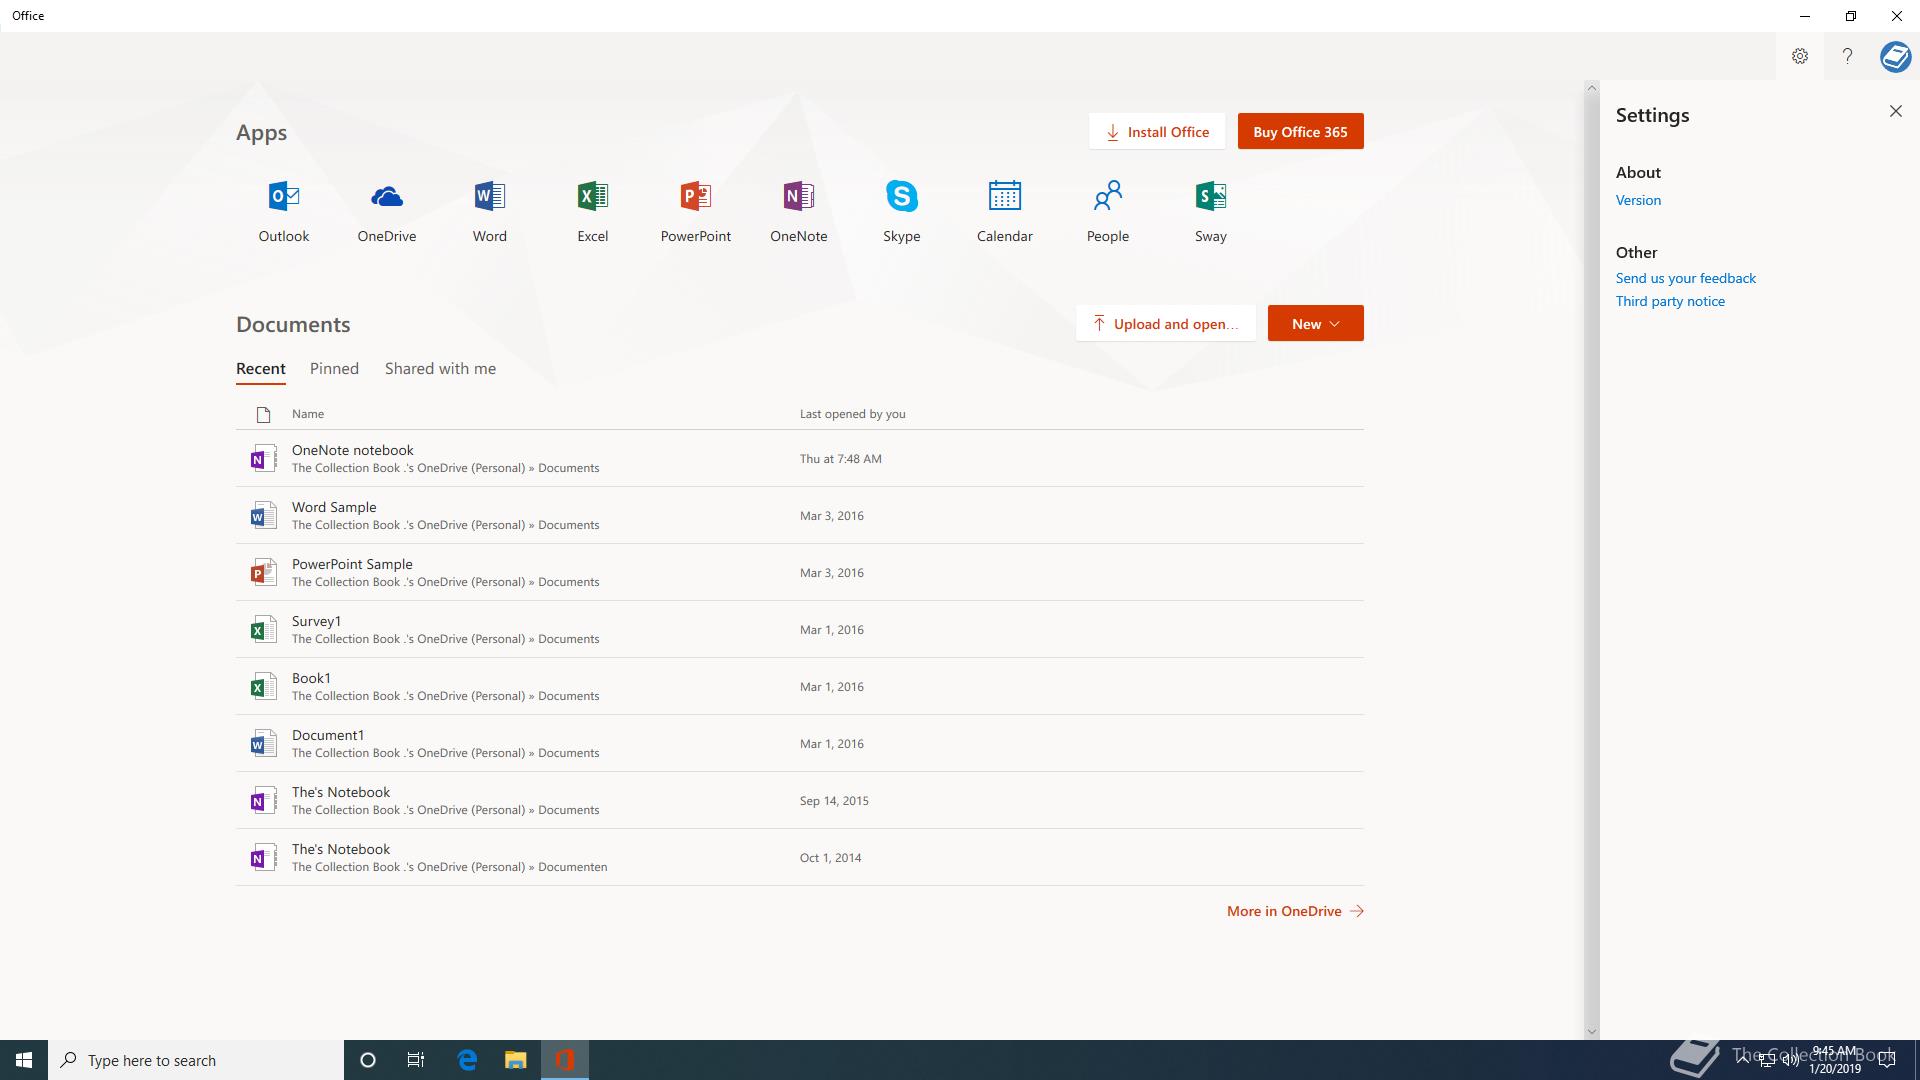Click the Install Office button

(x=1157, y=131)
